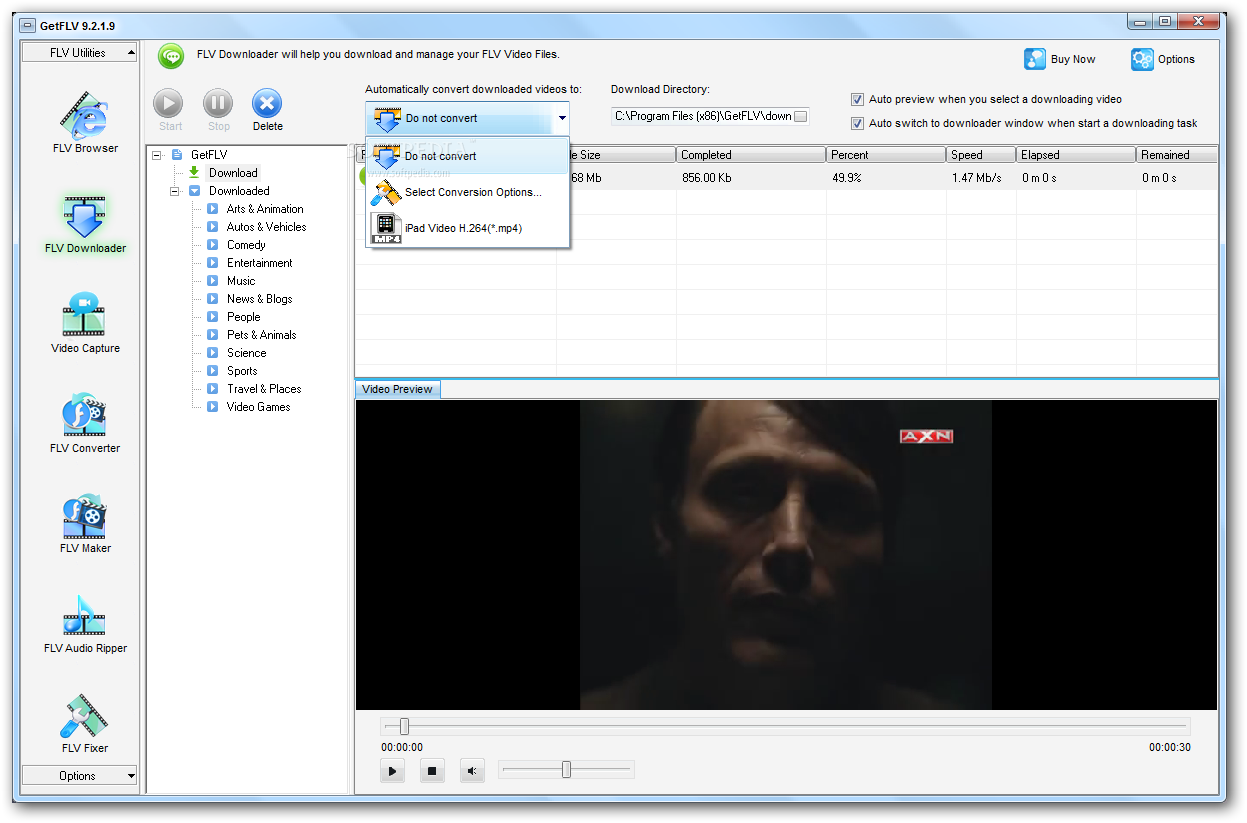Launch the FLV Fixer tool

click(x=85, y=722)
